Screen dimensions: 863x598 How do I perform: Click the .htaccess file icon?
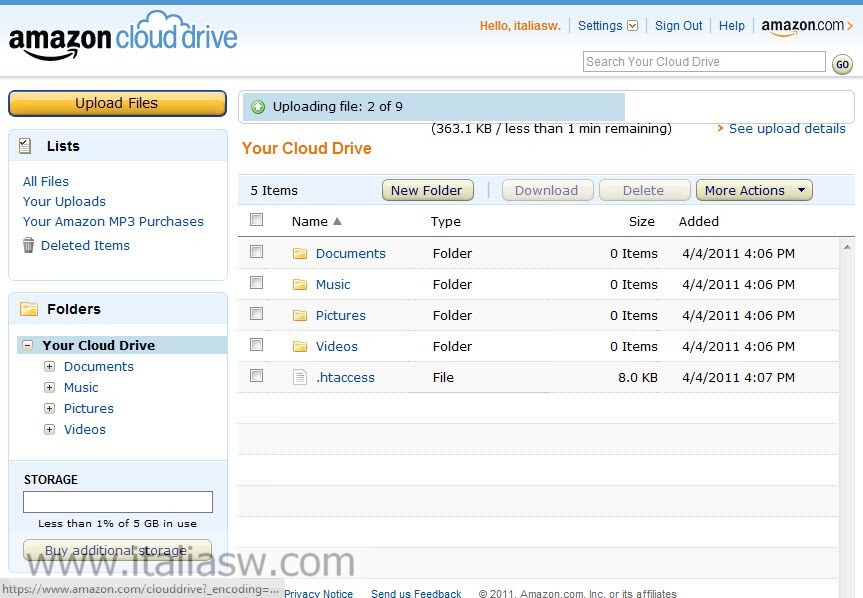300,377
